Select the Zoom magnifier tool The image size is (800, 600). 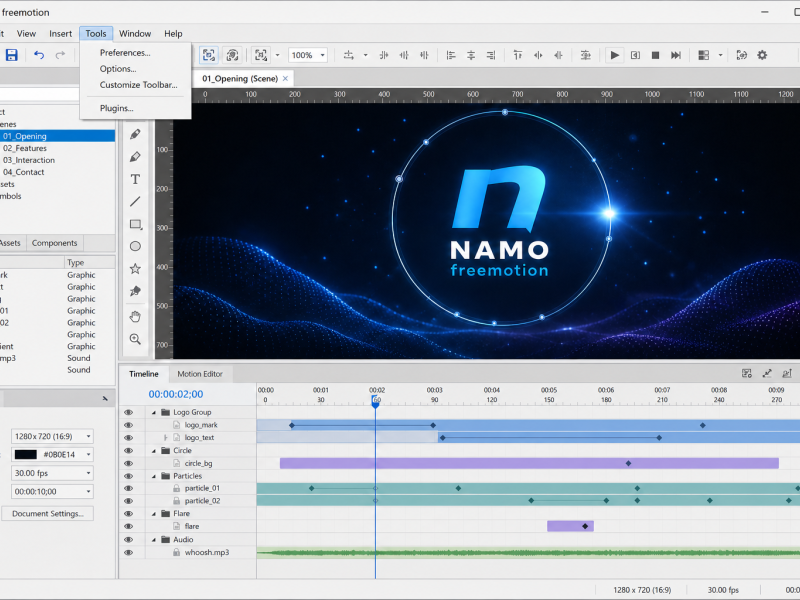click(135, 339)
